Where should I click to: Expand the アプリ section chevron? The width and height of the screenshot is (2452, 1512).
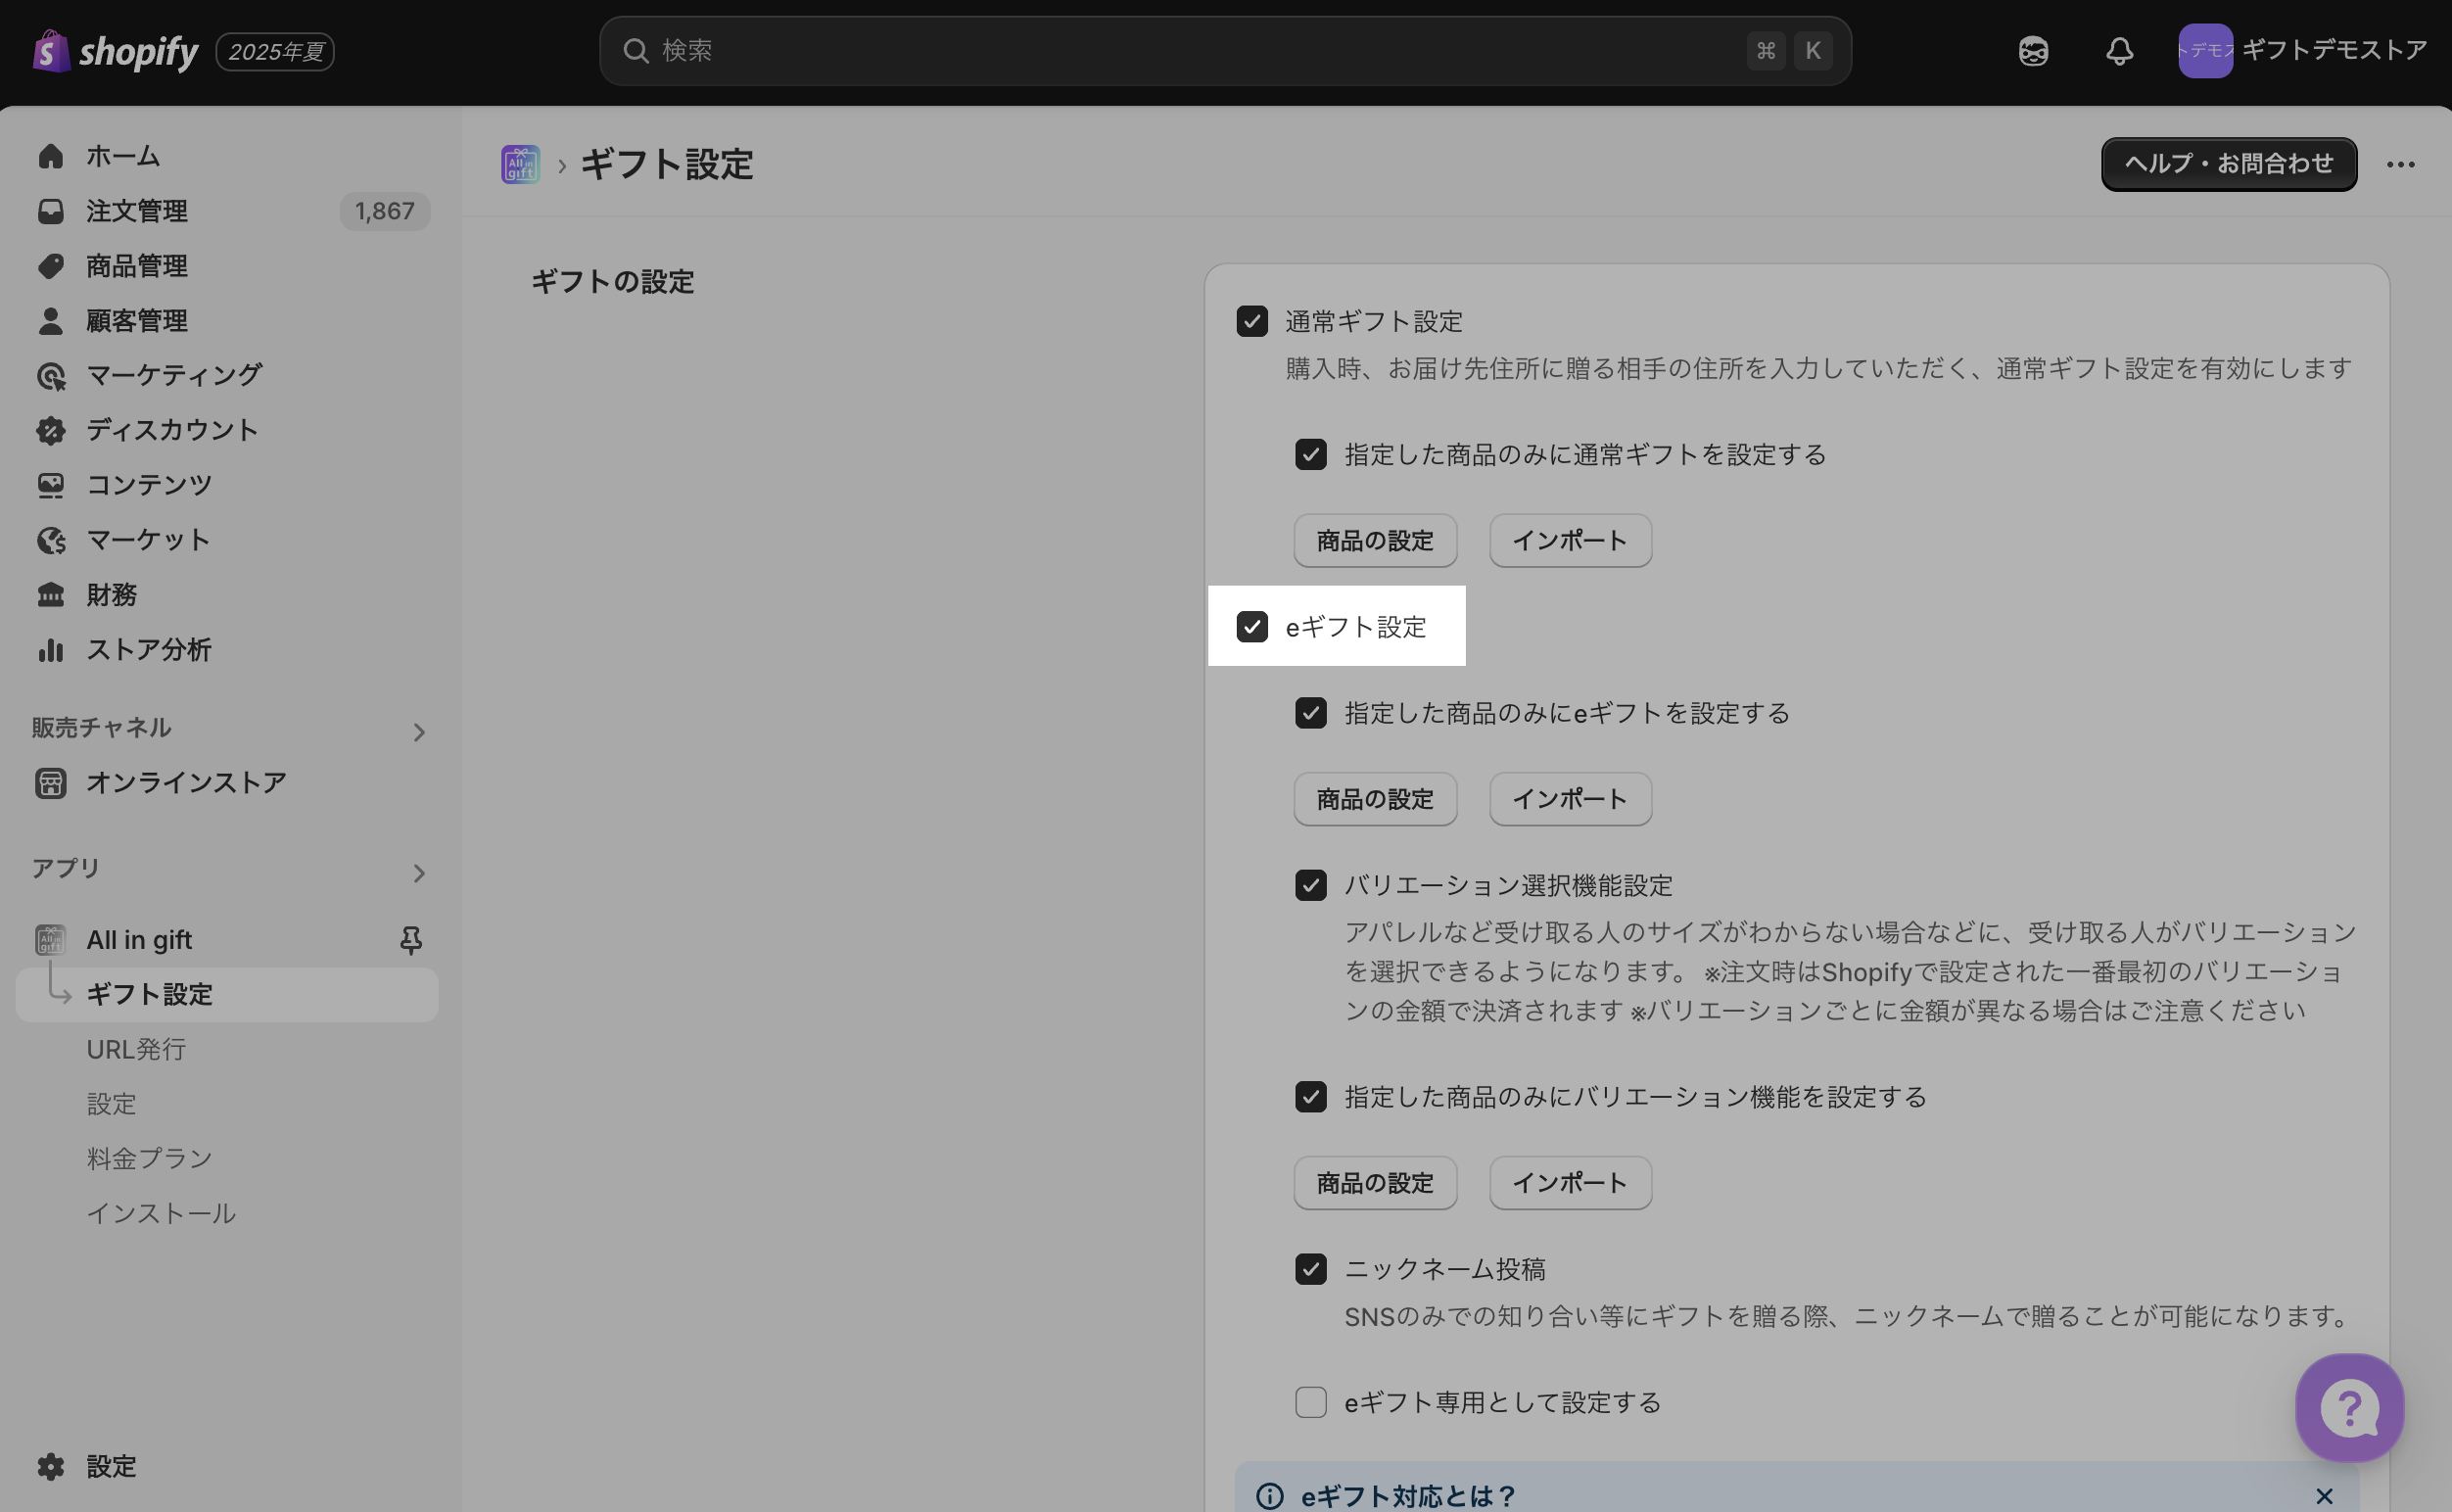[x=419, y=873]
